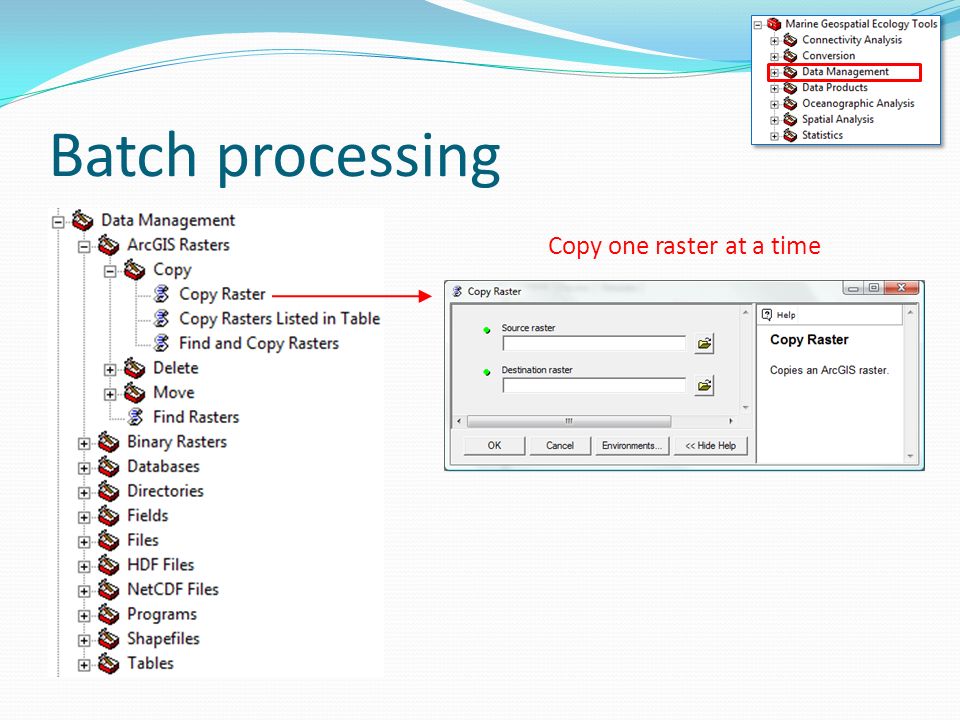Click the HDF Files toolset icon
Viewport: 960px width, 720px height.
point(108,565)
